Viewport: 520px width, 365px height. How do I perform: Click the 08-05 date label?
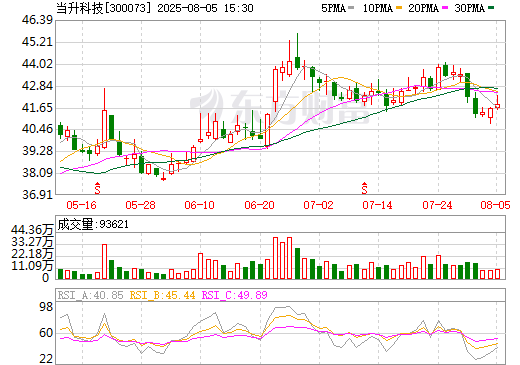coord(495,205)
